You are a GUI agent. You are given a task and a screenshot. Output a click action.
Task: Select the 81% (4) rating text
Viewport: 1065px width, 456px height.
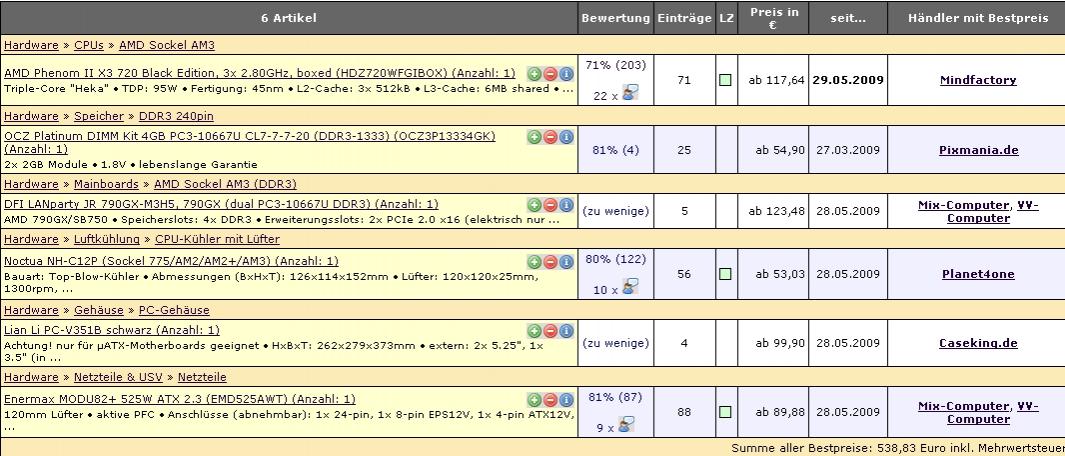pyautogui.click(x=615, y=150)
